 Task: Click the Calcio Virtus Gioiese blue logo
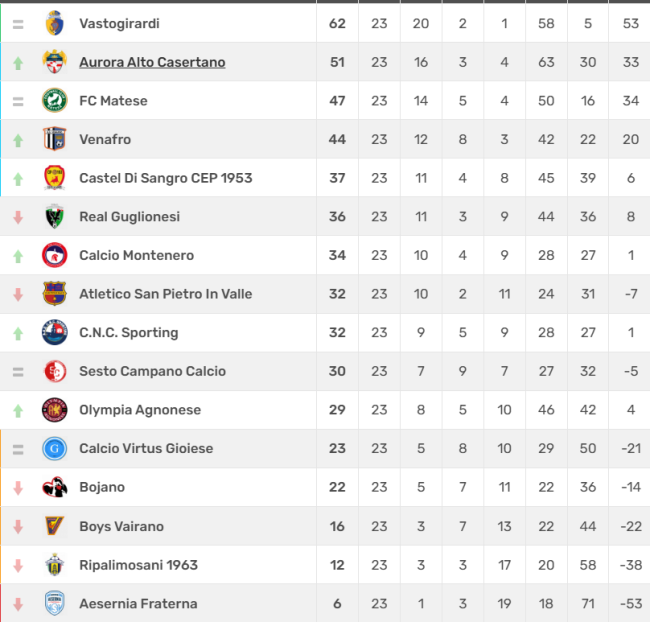point(55,448)
